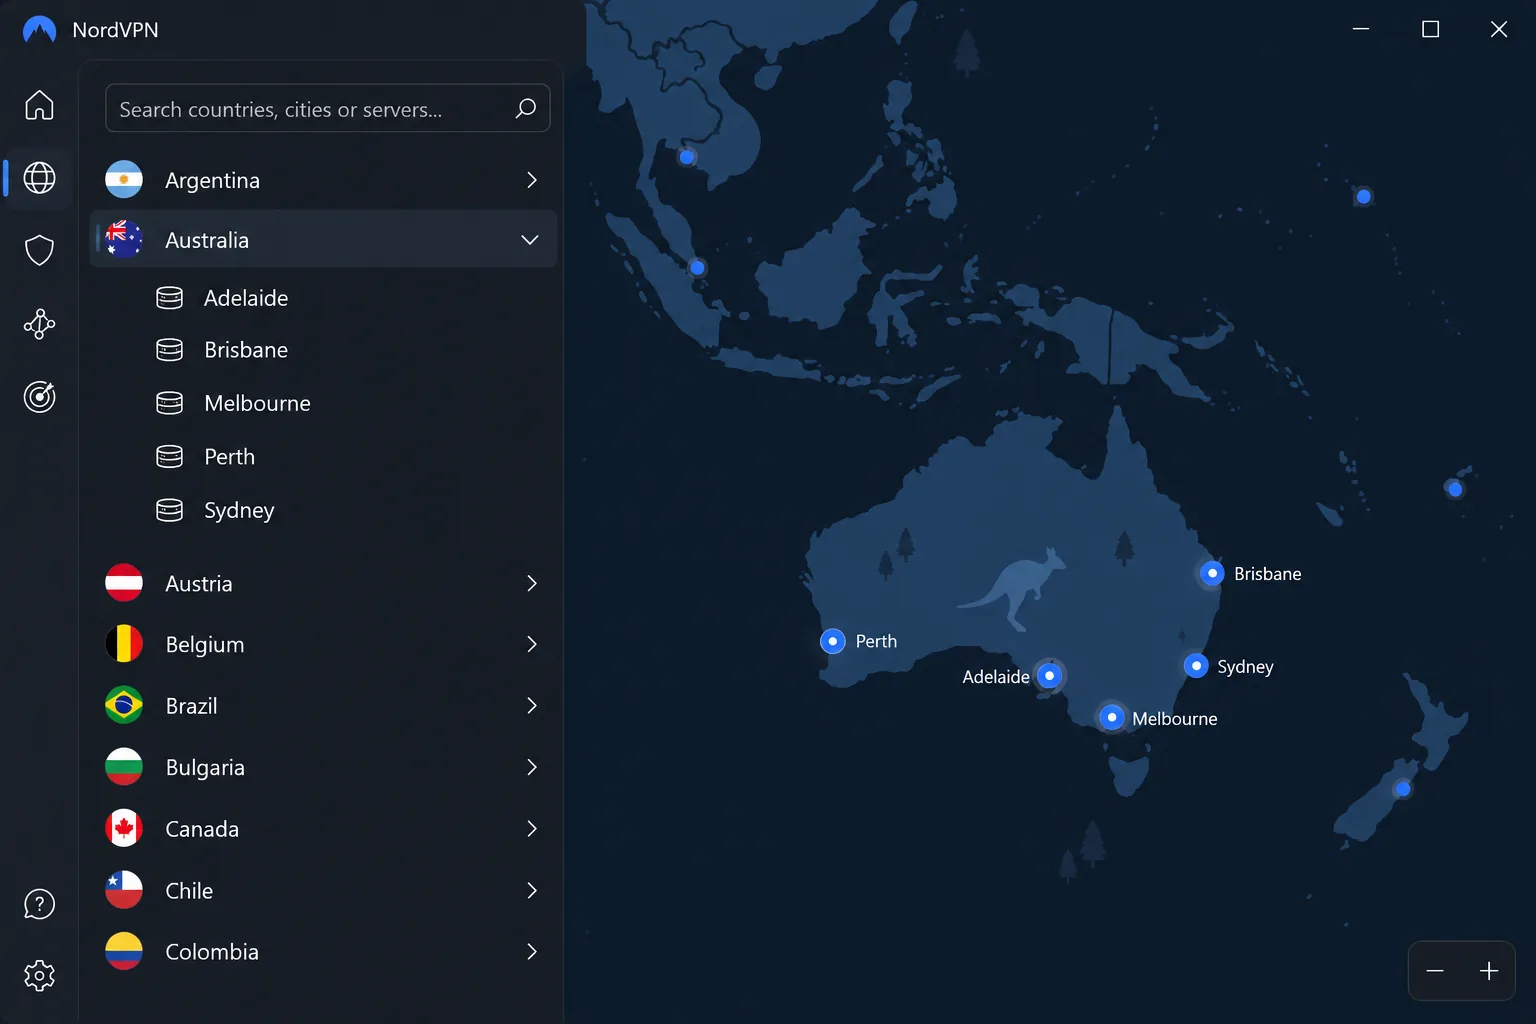Open the help question mark icon
Viewport: 1536px width, 1024px height.
(39, 904)
